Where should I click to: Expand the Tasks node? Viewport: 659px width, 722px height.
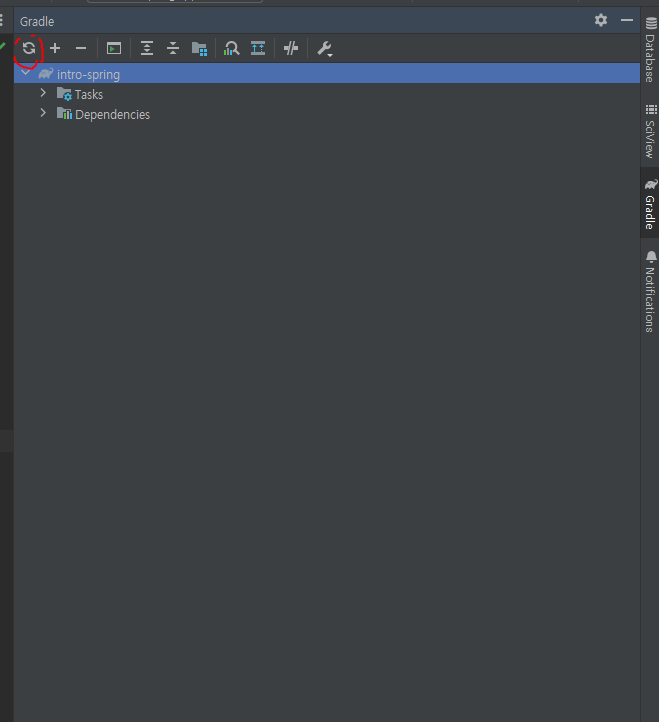tap(43, 93)
